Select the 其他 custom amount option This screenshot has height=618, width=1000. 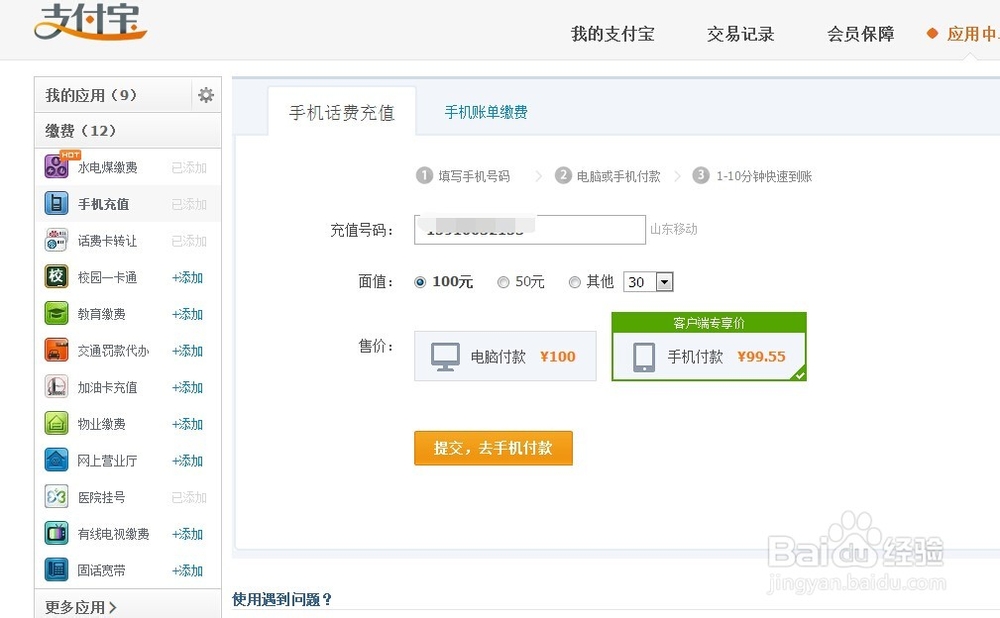tap(575, 282)
